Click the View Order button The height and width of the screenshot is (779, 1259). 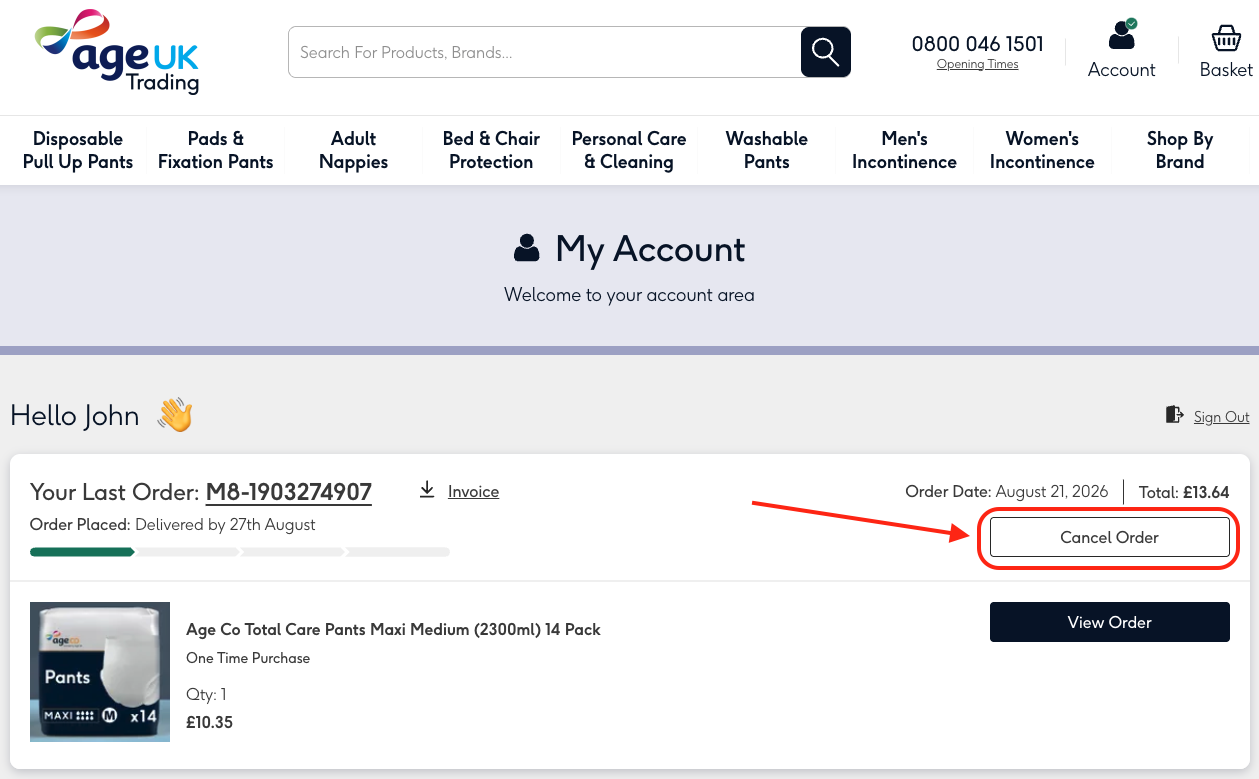pyautogui.click(x=1109, y=622)
